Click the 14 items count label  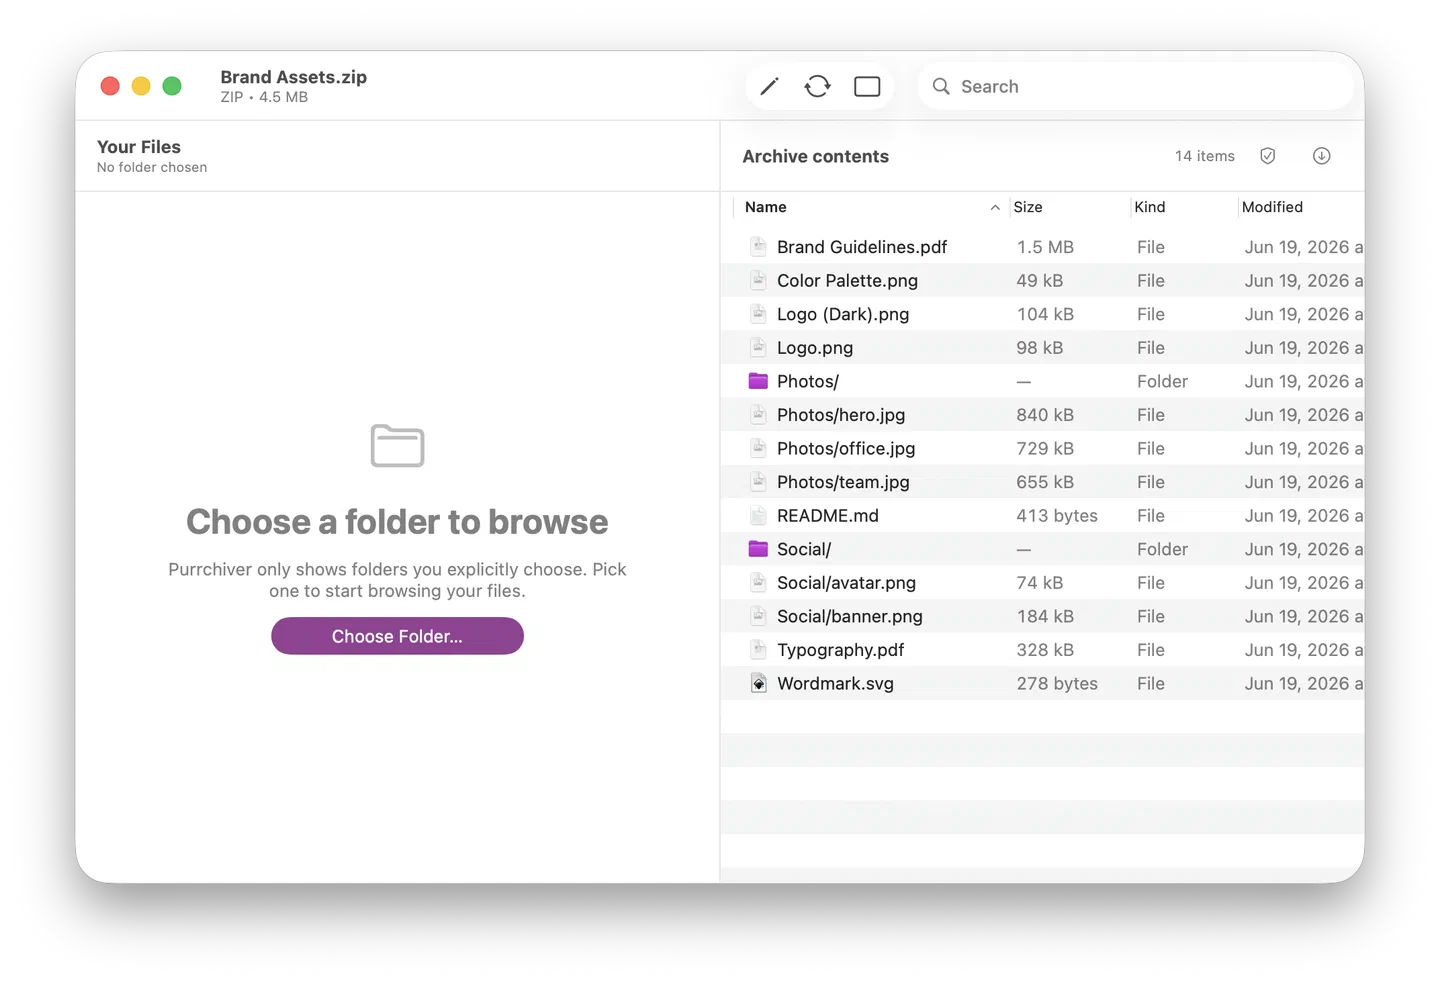point(1205,156)
